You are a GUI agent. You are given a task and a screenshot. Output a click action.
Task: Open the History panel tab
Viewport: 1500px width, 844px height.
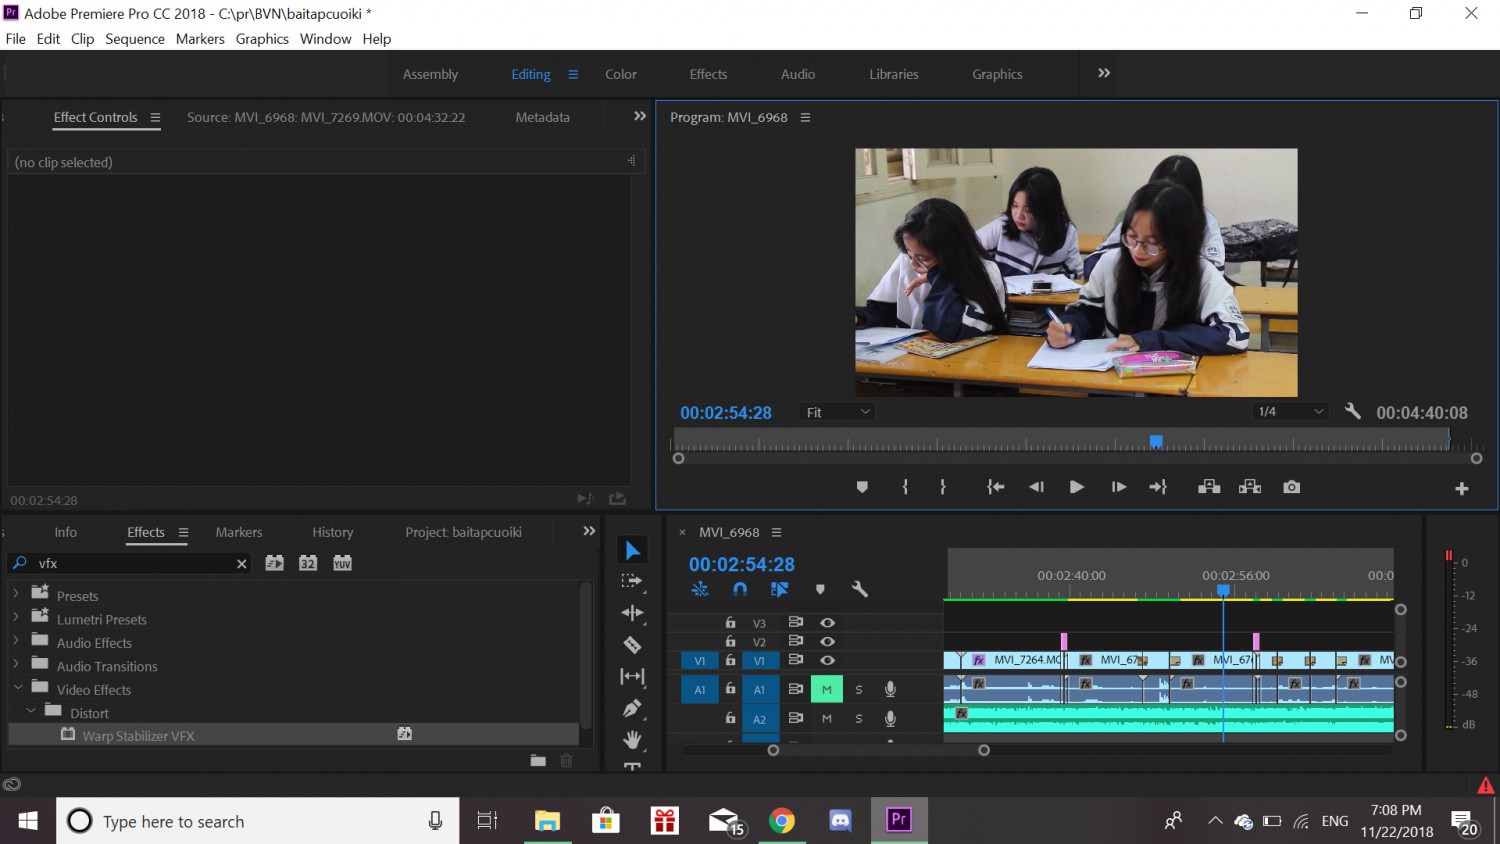[x=333, y=532]
